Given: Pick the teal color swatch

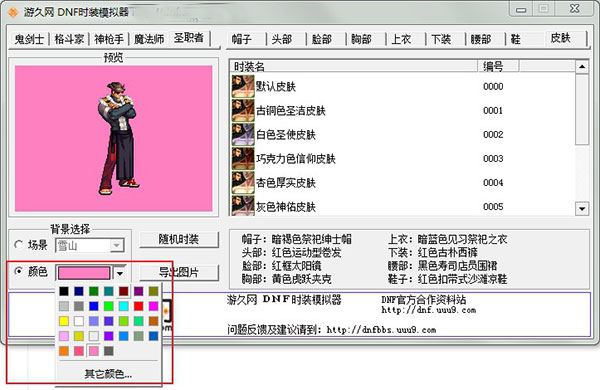Looking at the screenshot, I should coord(109,291).
